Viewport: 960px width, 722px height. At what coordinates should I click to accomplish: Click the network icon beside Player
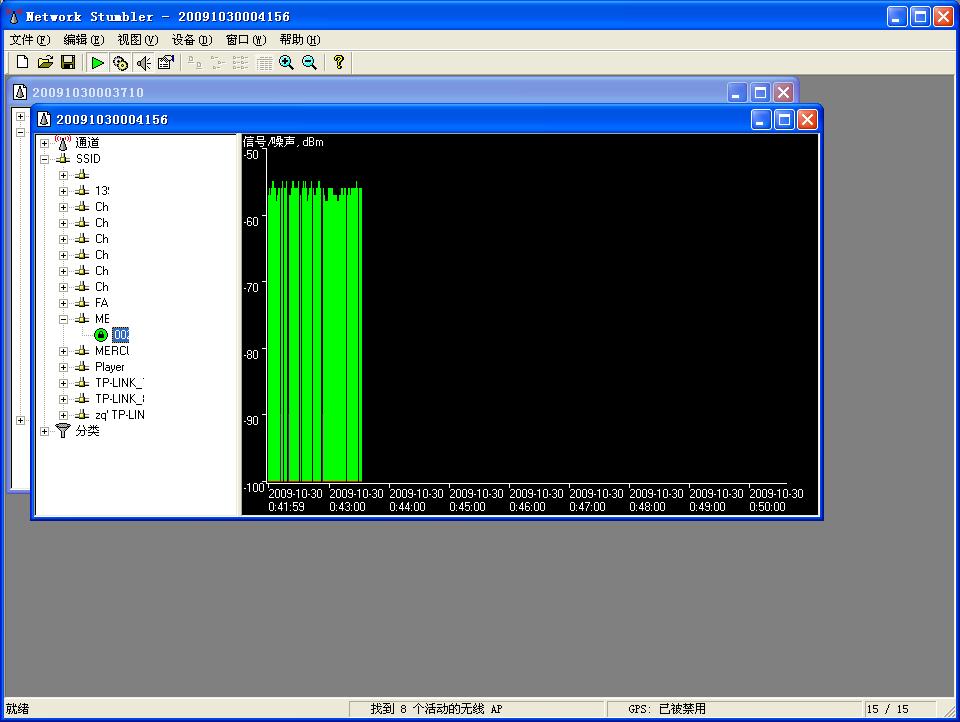[82, 367]
